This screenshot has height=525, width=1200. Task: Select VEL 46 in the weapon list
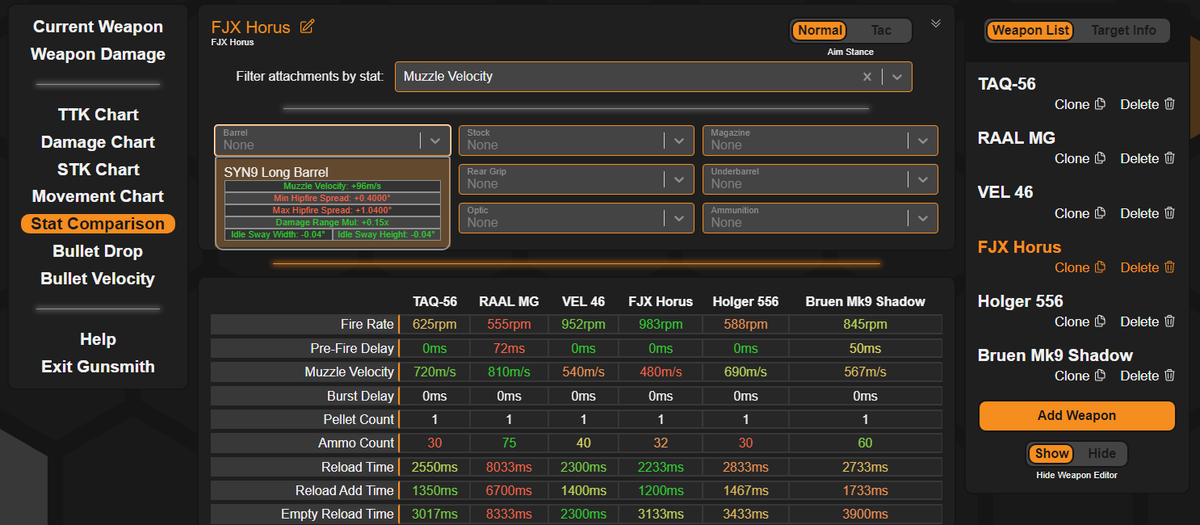[x=1006, y=192]
